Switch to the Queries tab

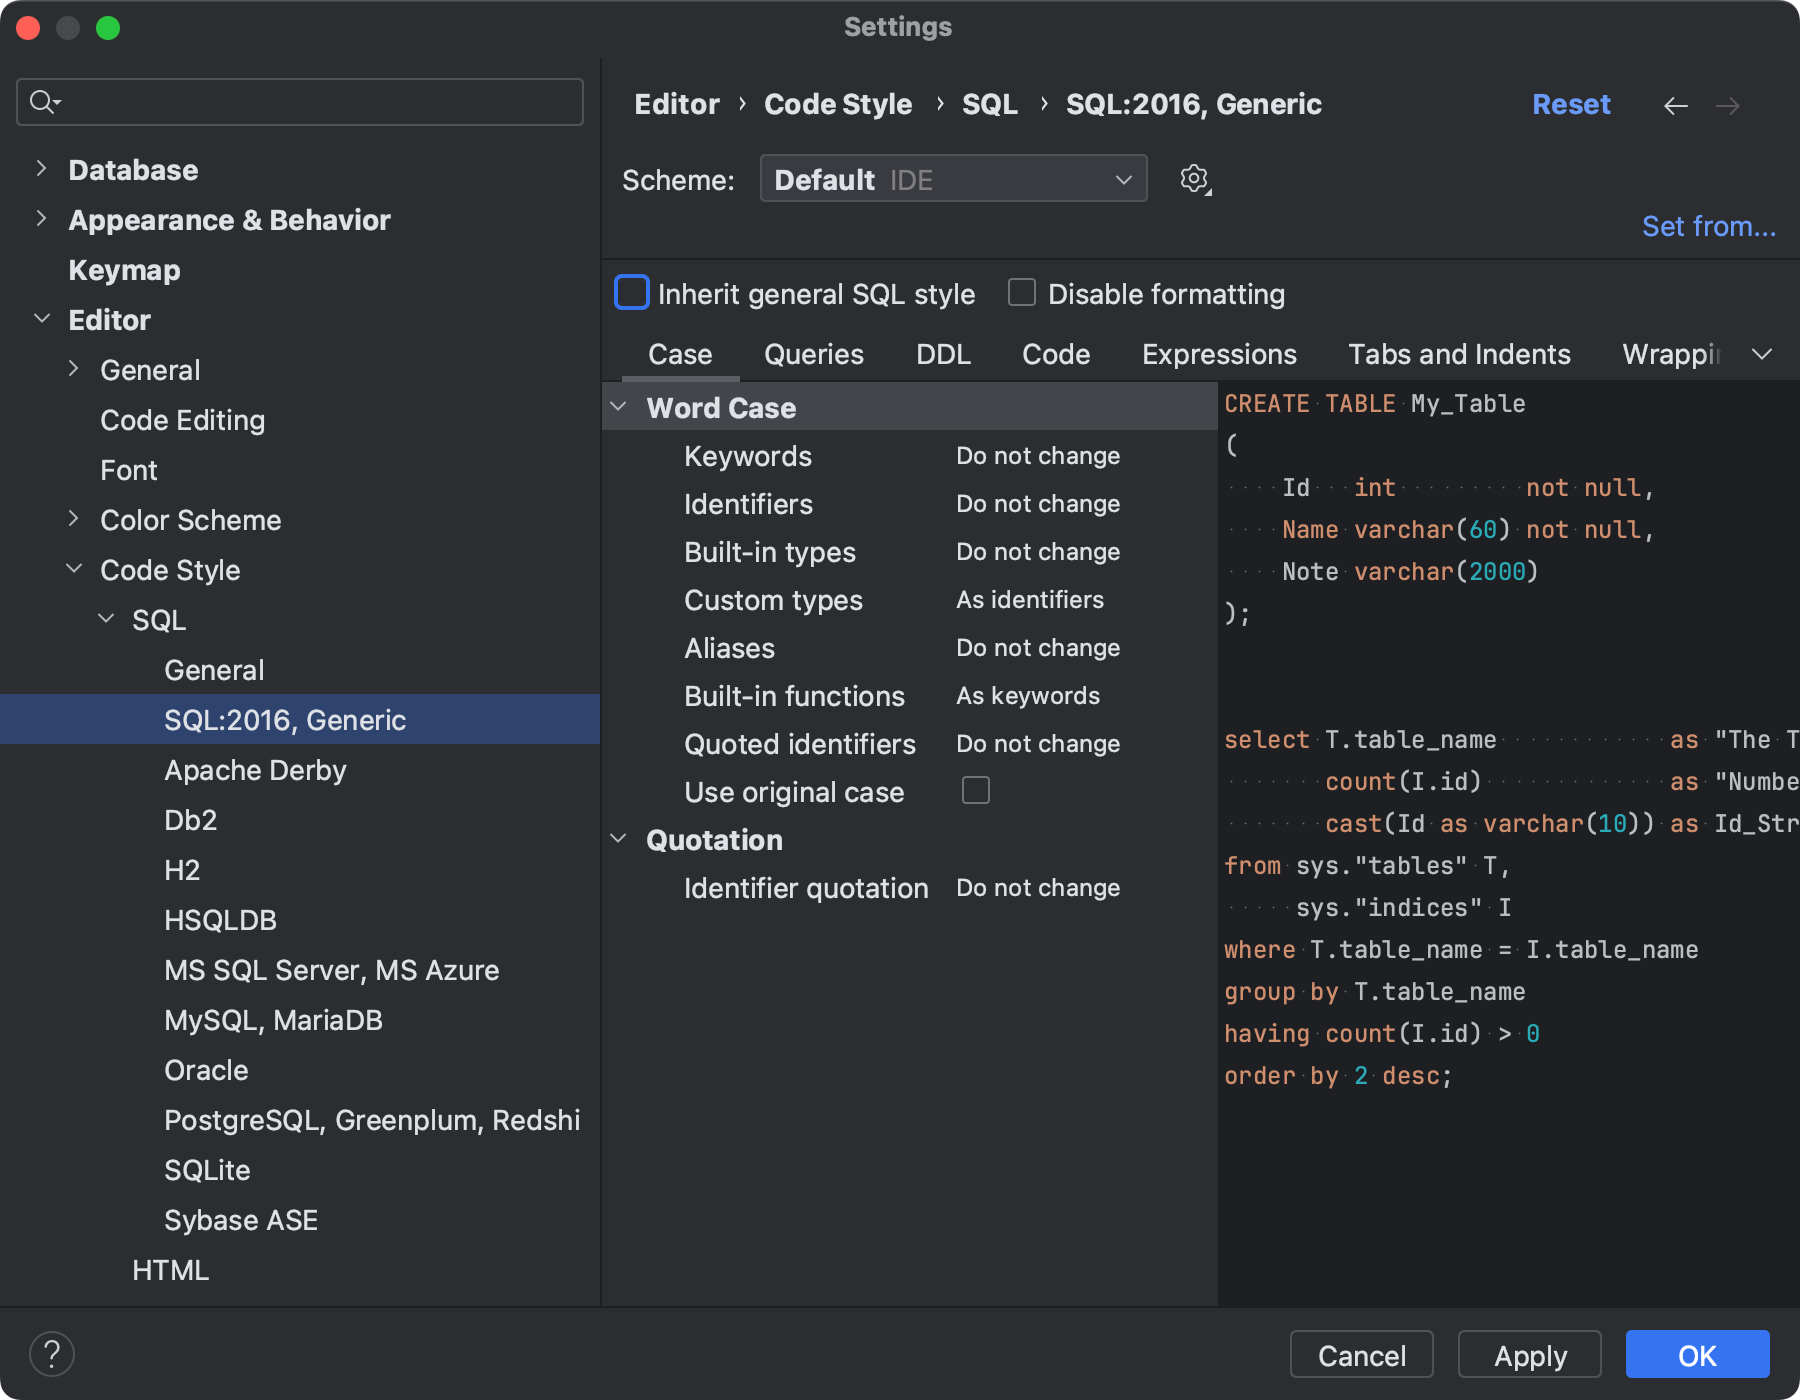pos(813,354)
